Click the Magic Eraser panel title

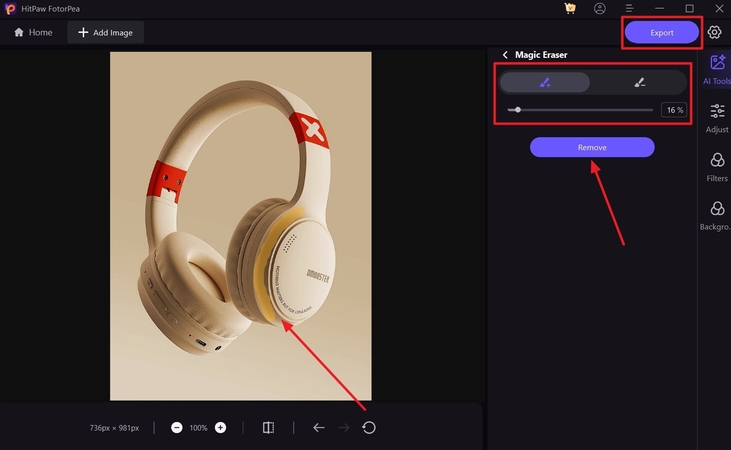point(541,55)
